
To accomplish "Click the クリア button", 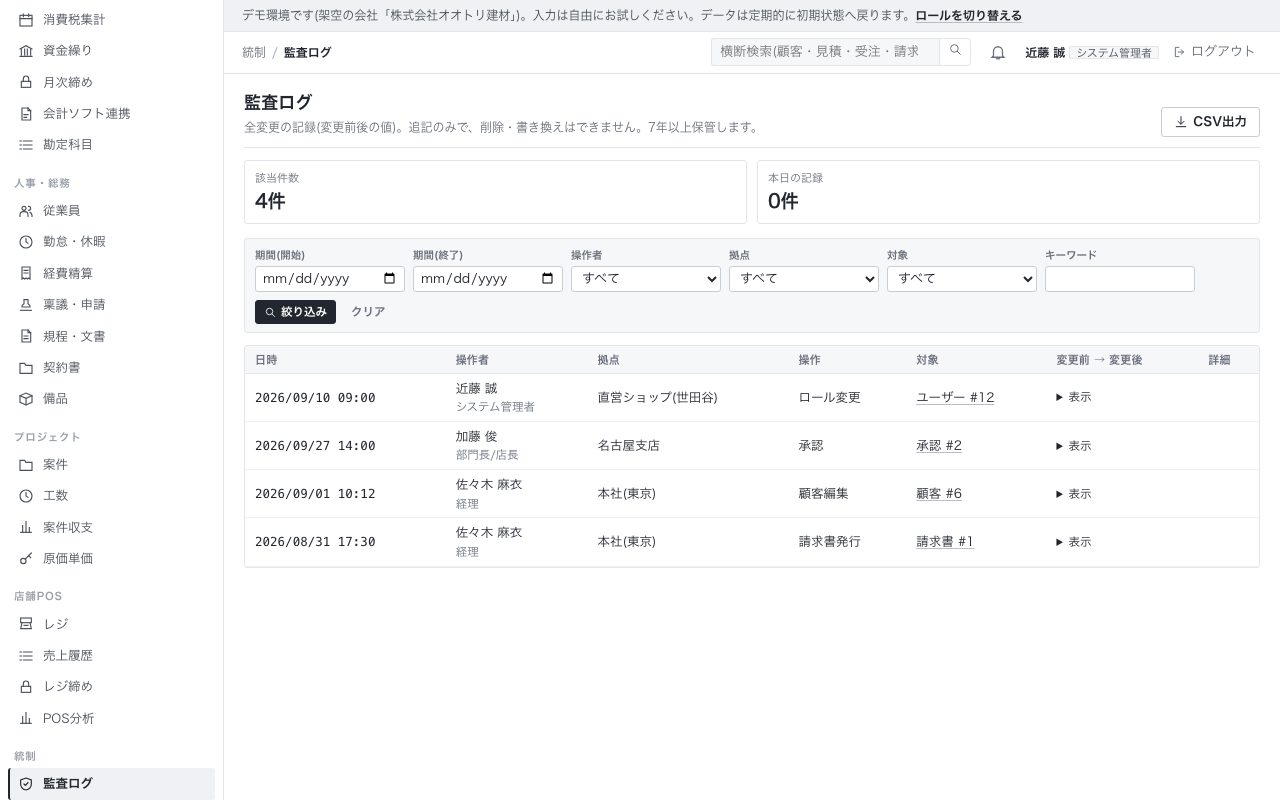I will pyautogui.click(x=368, y=312).
